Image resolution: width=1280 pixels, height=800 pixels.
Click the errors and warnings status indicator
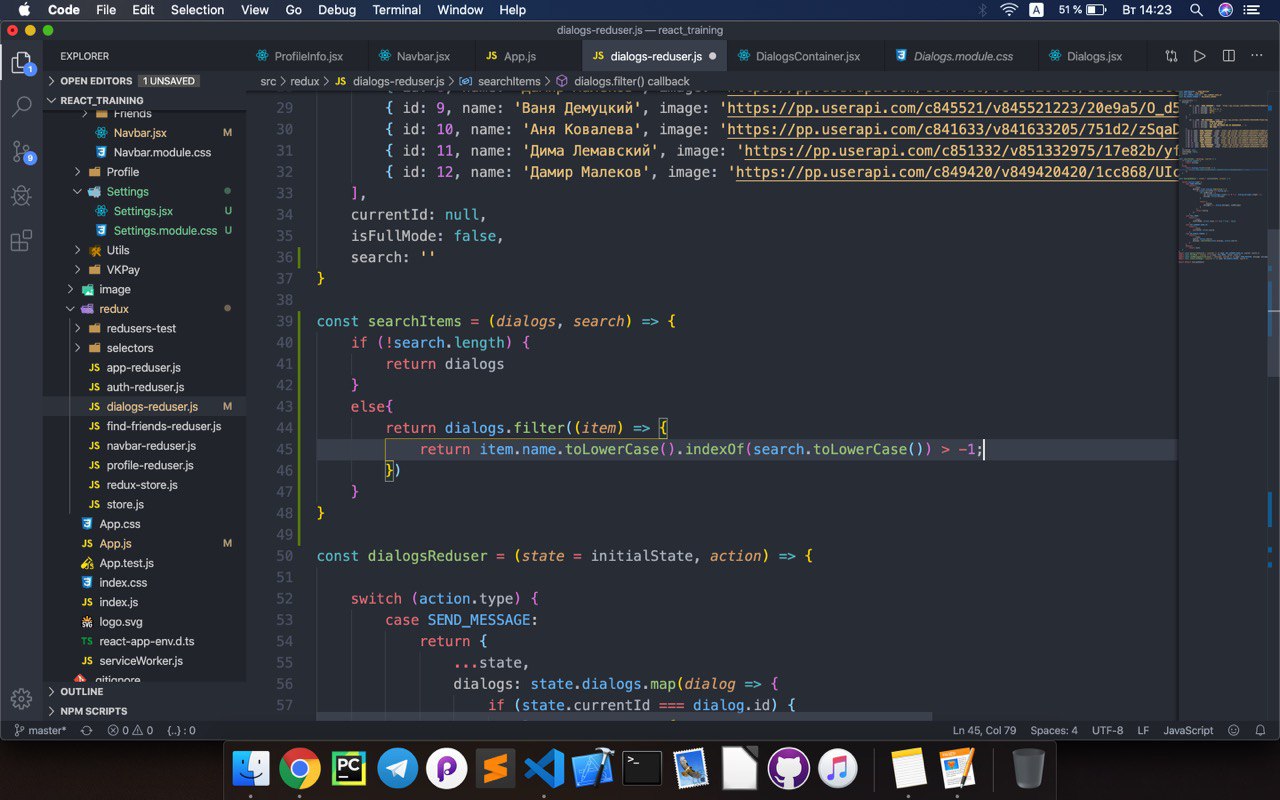click(130, 730)
